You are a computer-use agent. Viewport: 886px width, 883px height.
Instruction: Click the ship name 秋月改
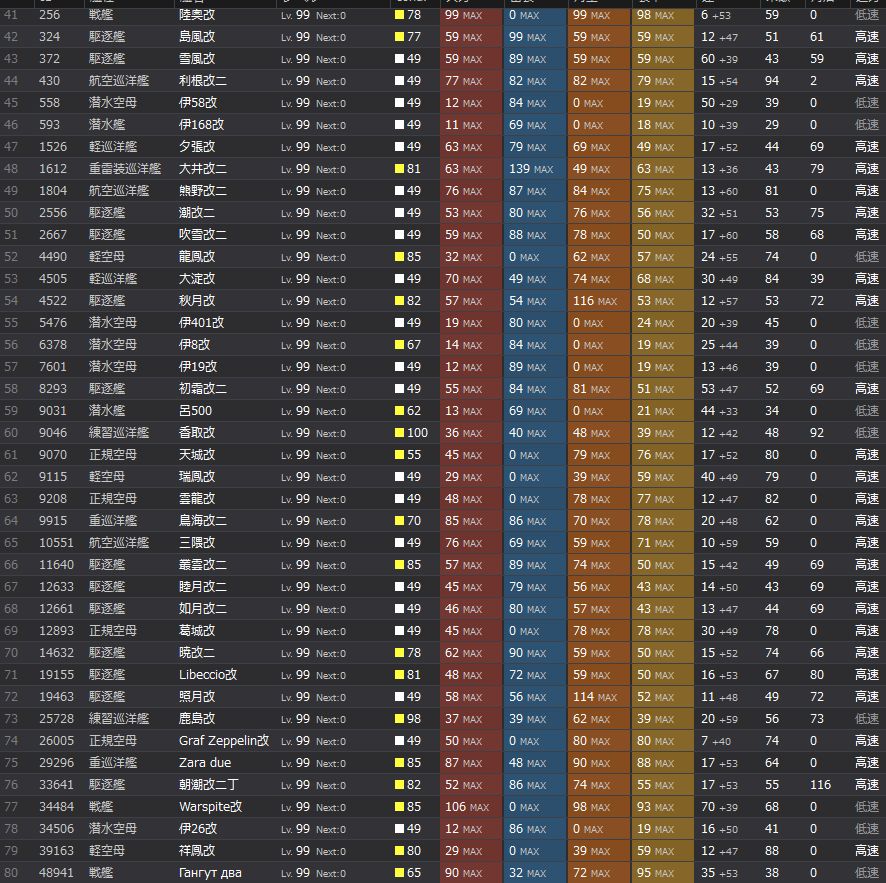[197, 301]
